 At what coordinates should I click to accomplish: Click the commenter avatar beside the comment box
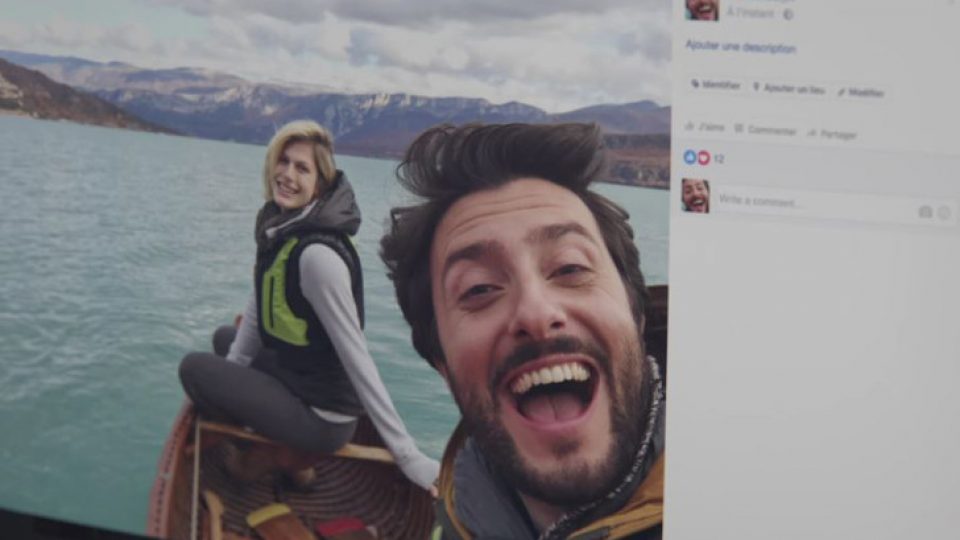pyautogui.click(x=696, y=196)
